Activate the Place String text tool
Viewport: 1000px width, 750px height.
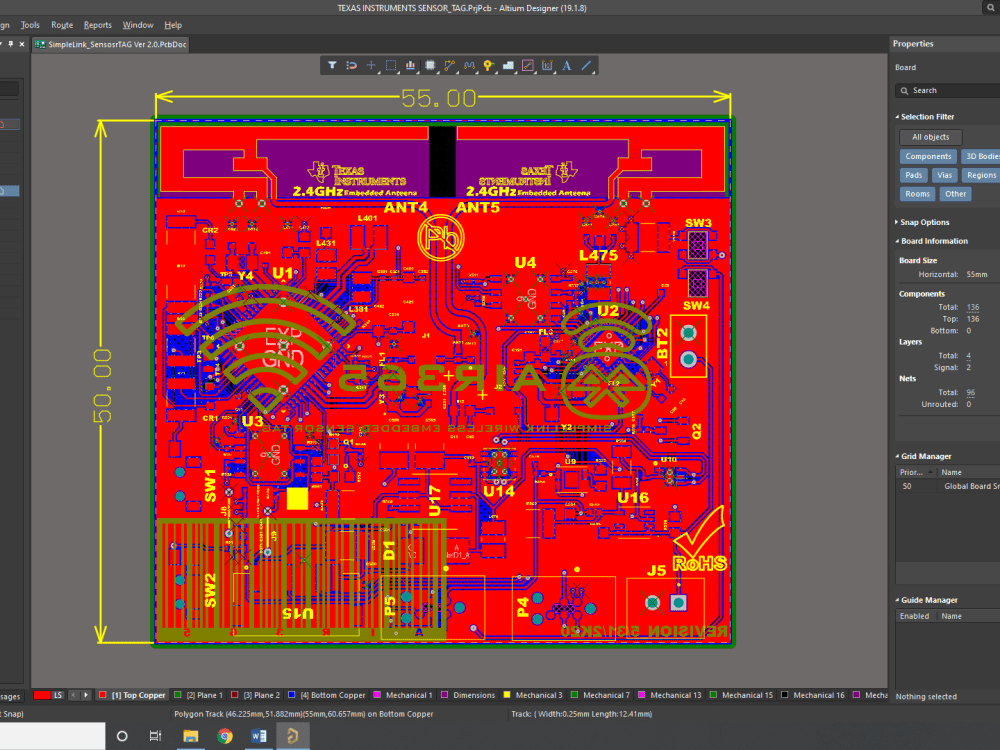[566, 65]
